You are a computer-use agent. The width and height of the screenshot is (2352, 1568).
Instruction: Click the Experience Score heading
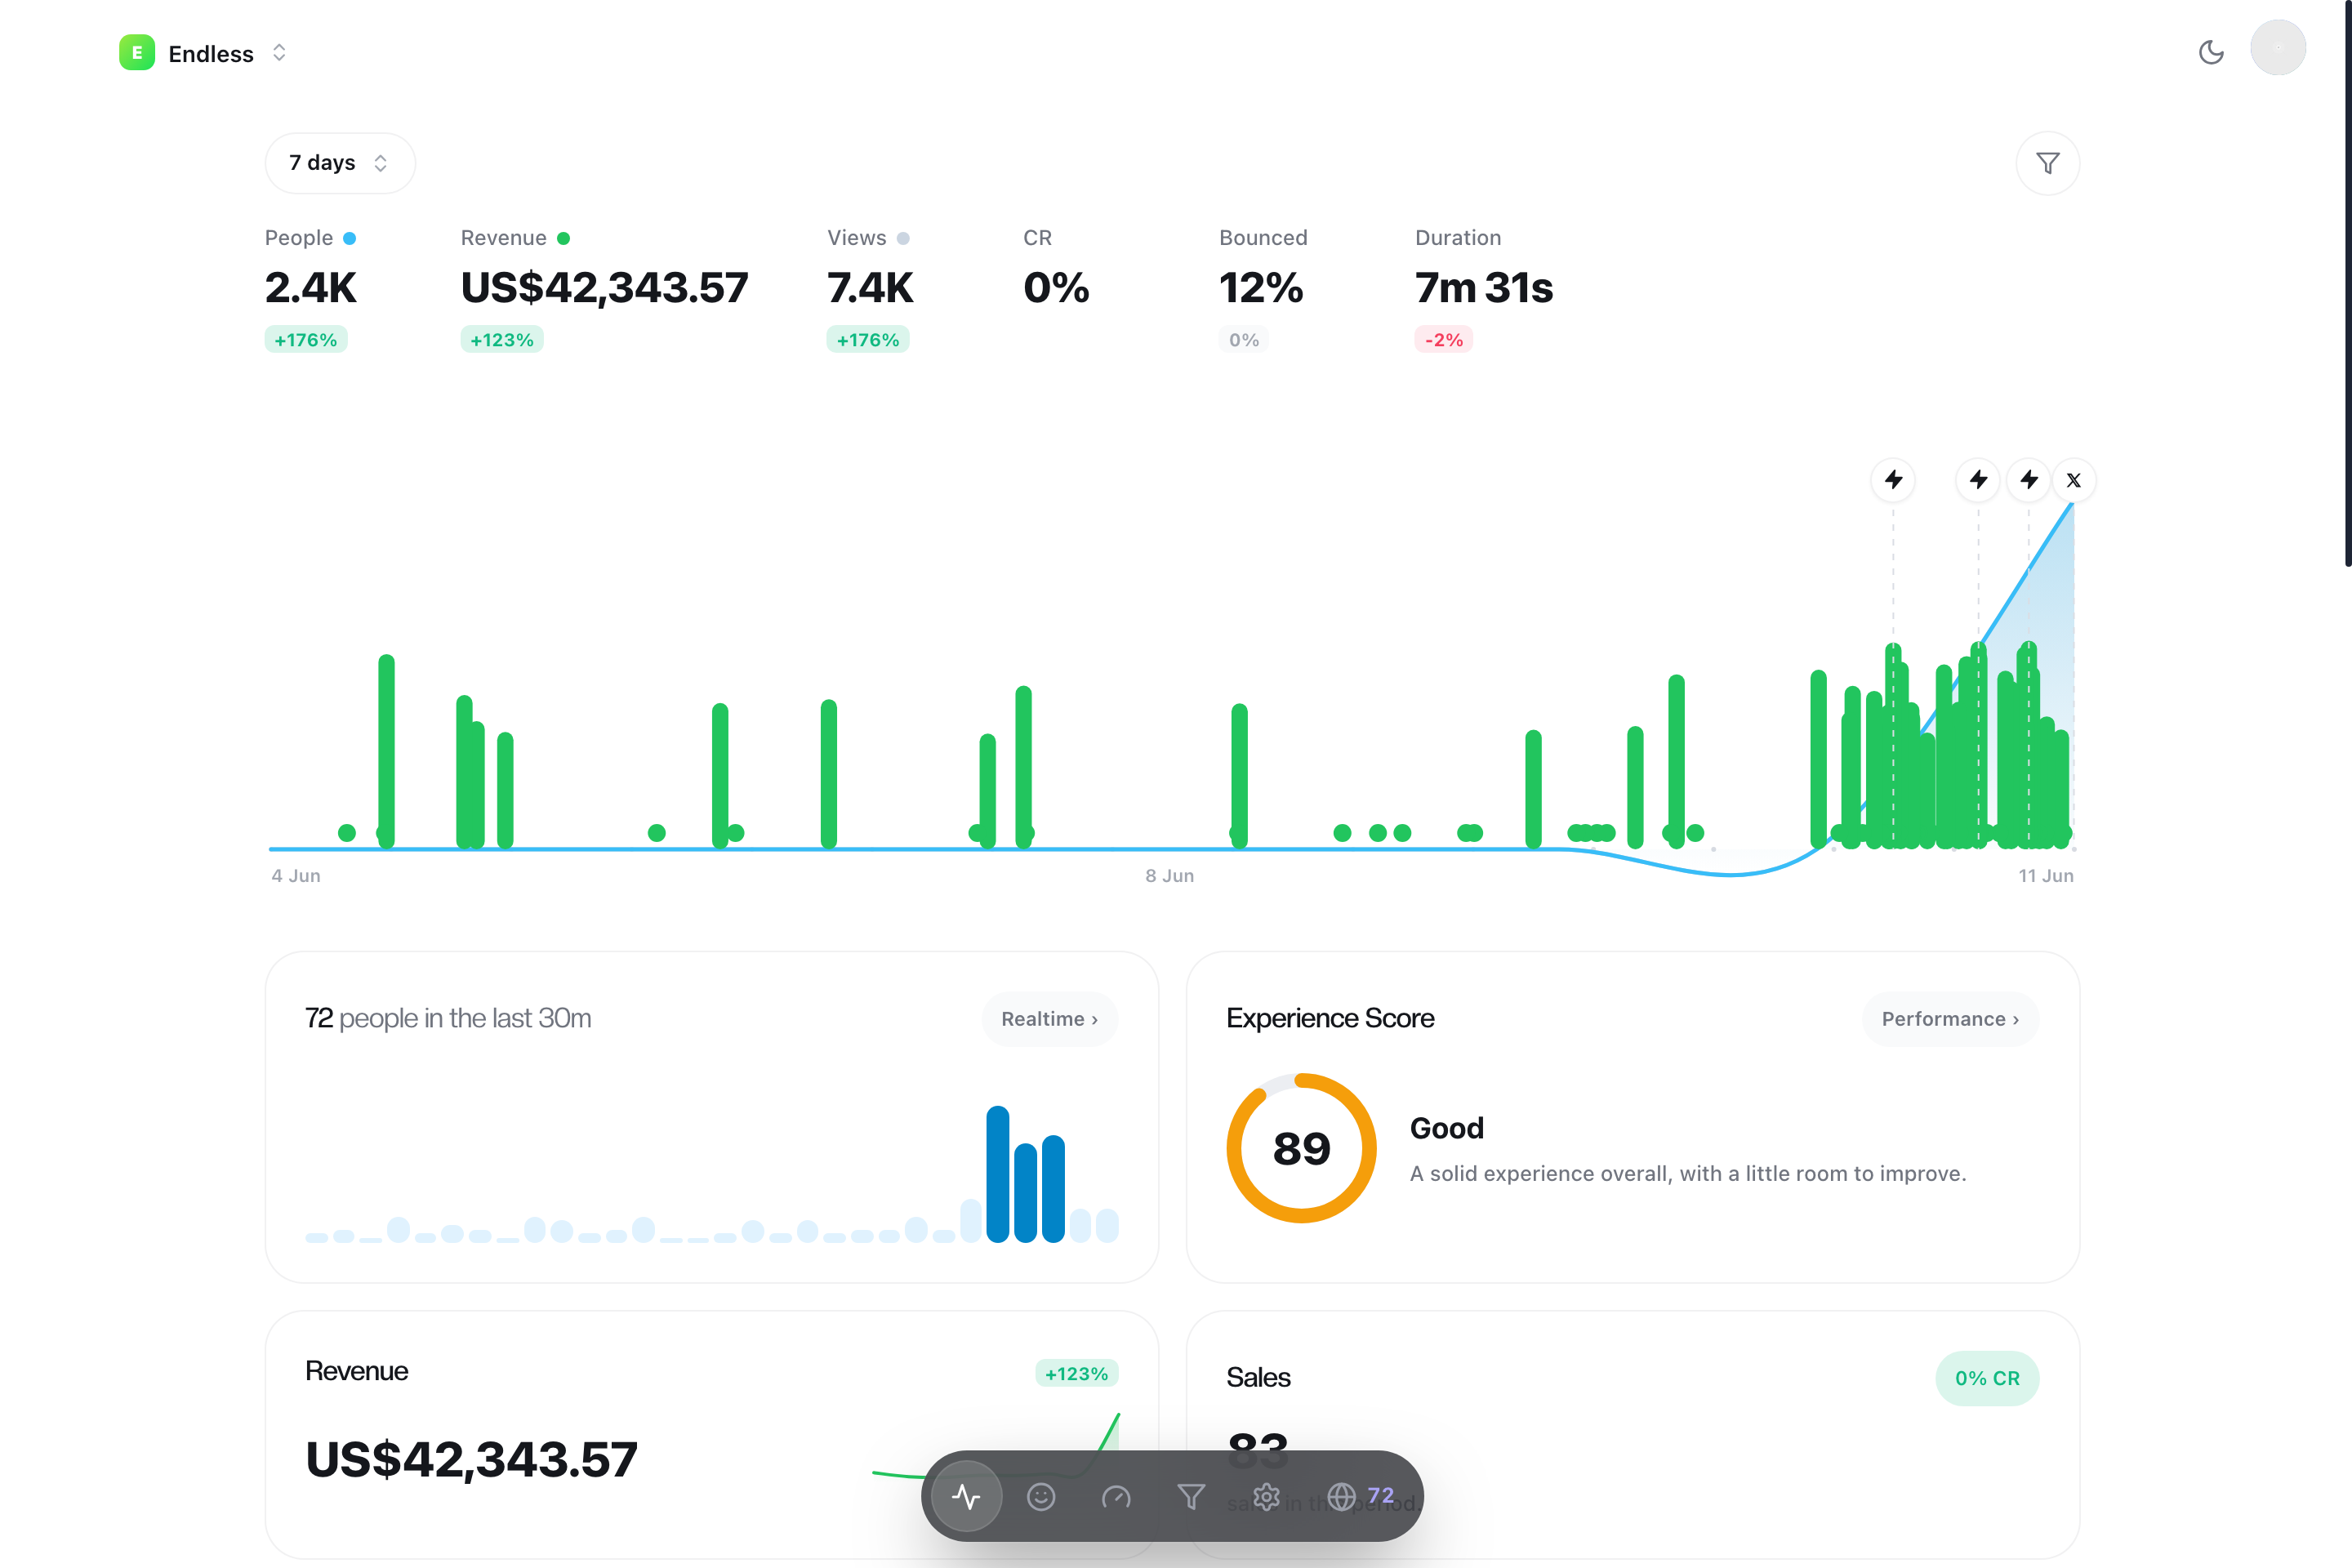1330,1018
